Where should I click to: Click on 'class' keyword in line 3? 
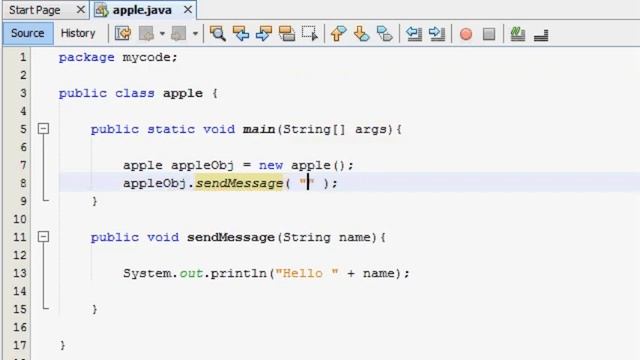(135, 93)
